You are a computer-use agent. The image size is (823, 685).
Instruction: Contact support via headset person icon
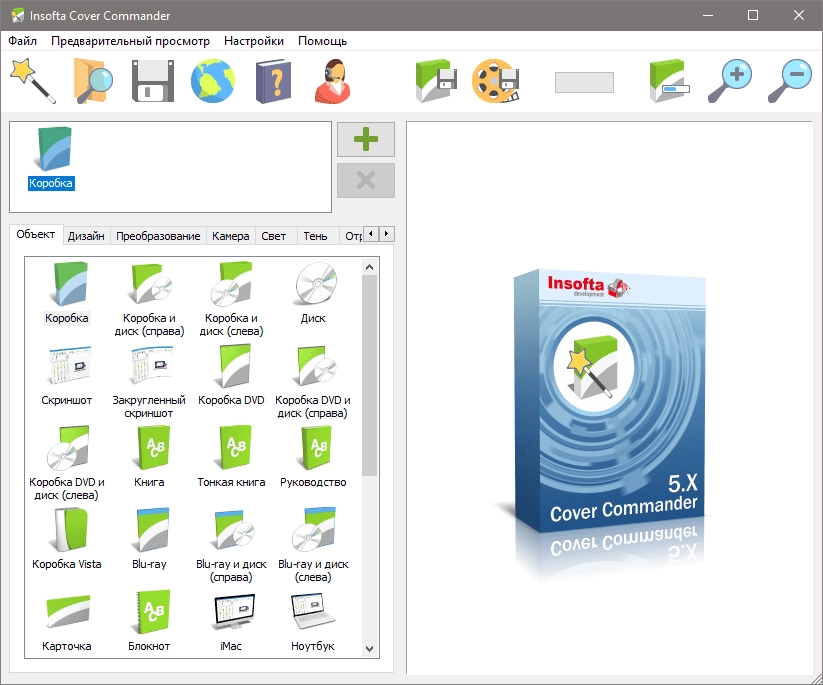[333, 81]
